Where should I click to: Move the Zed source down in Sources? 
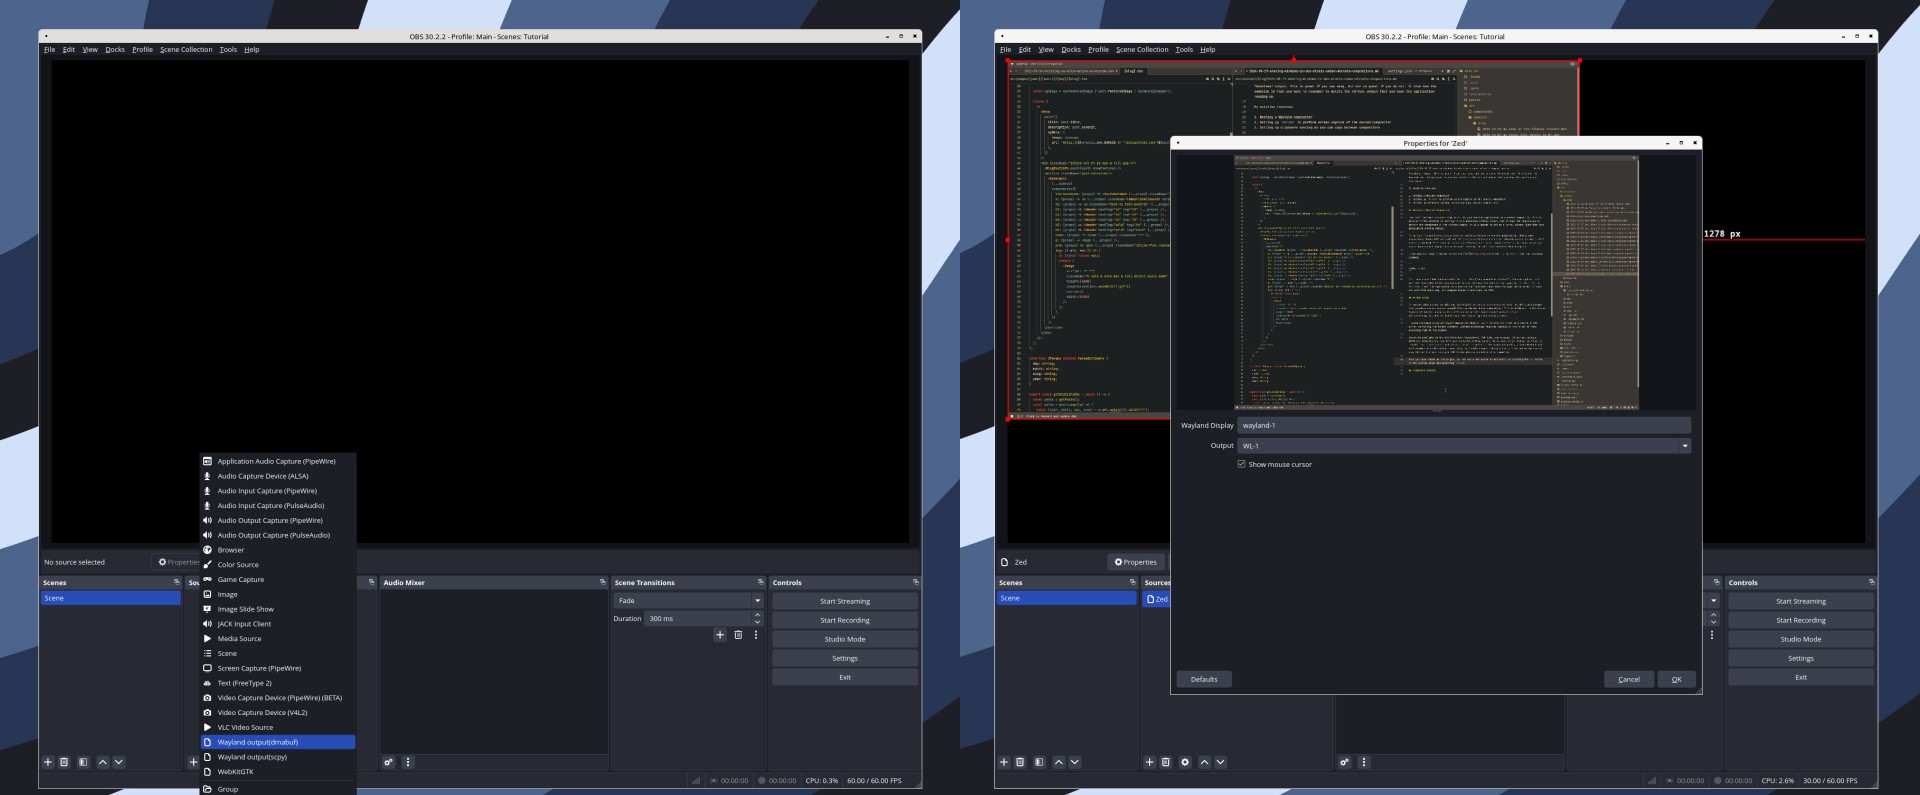(1220, 762)
